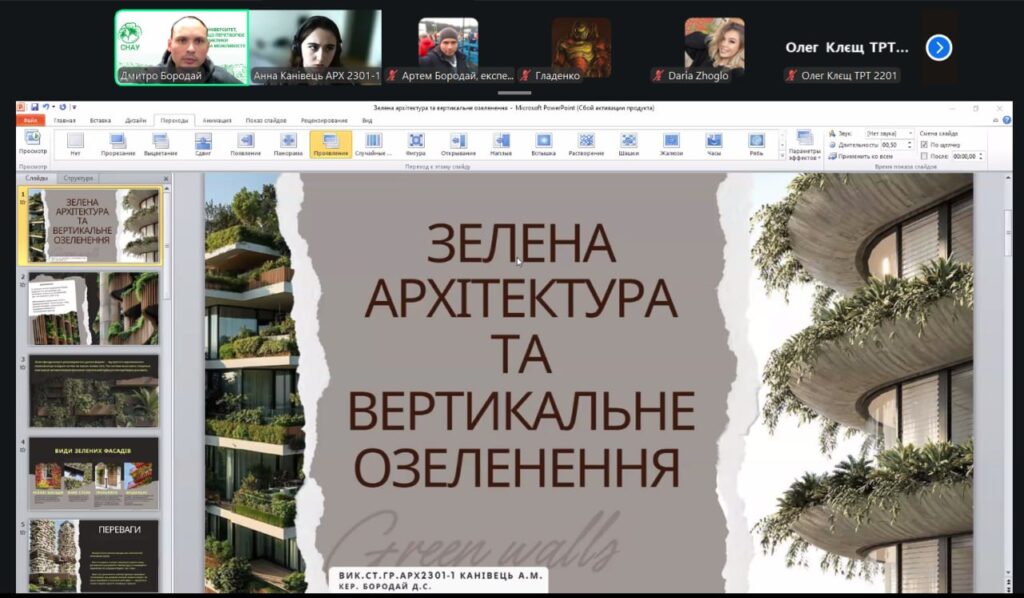1024x598 pixels.
Task: Switch to the Структура pane tab
Action: pos(77,178)
